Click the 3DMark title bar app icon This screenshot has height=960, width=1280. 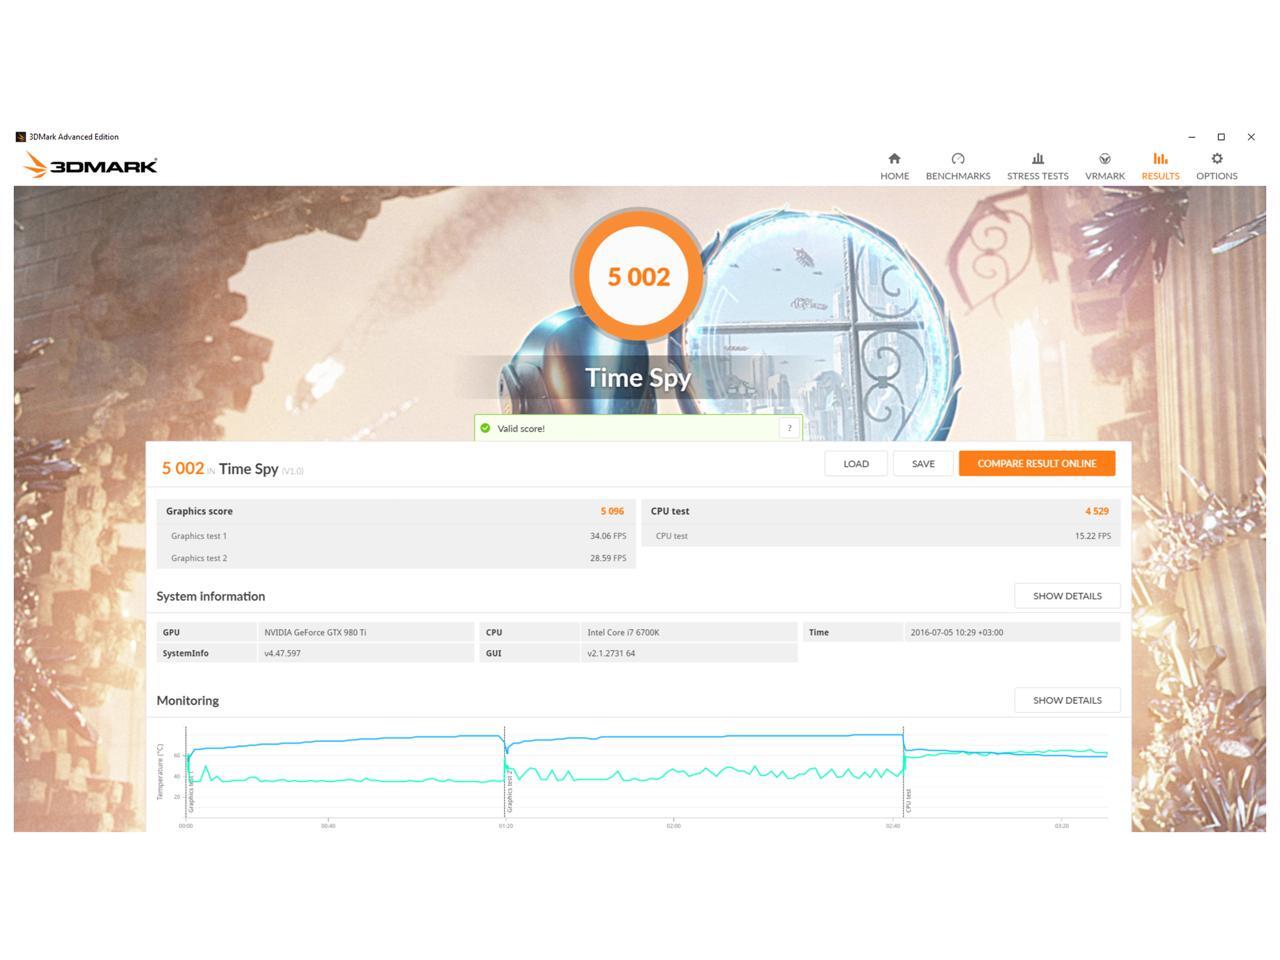tap(20, 137)
